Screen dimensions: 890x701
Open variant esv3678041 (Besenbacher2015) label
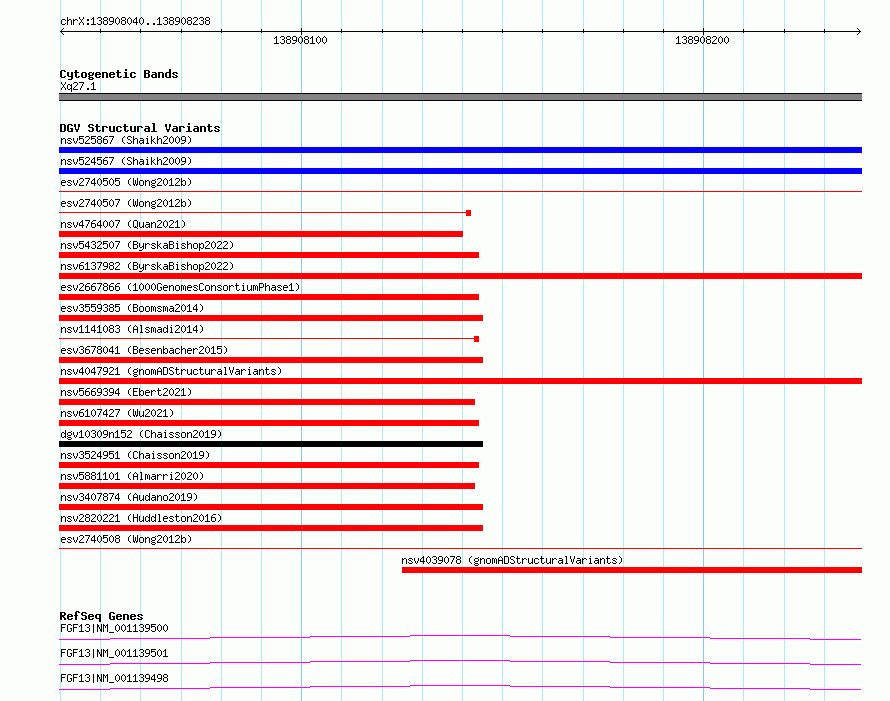coord(144,350)
